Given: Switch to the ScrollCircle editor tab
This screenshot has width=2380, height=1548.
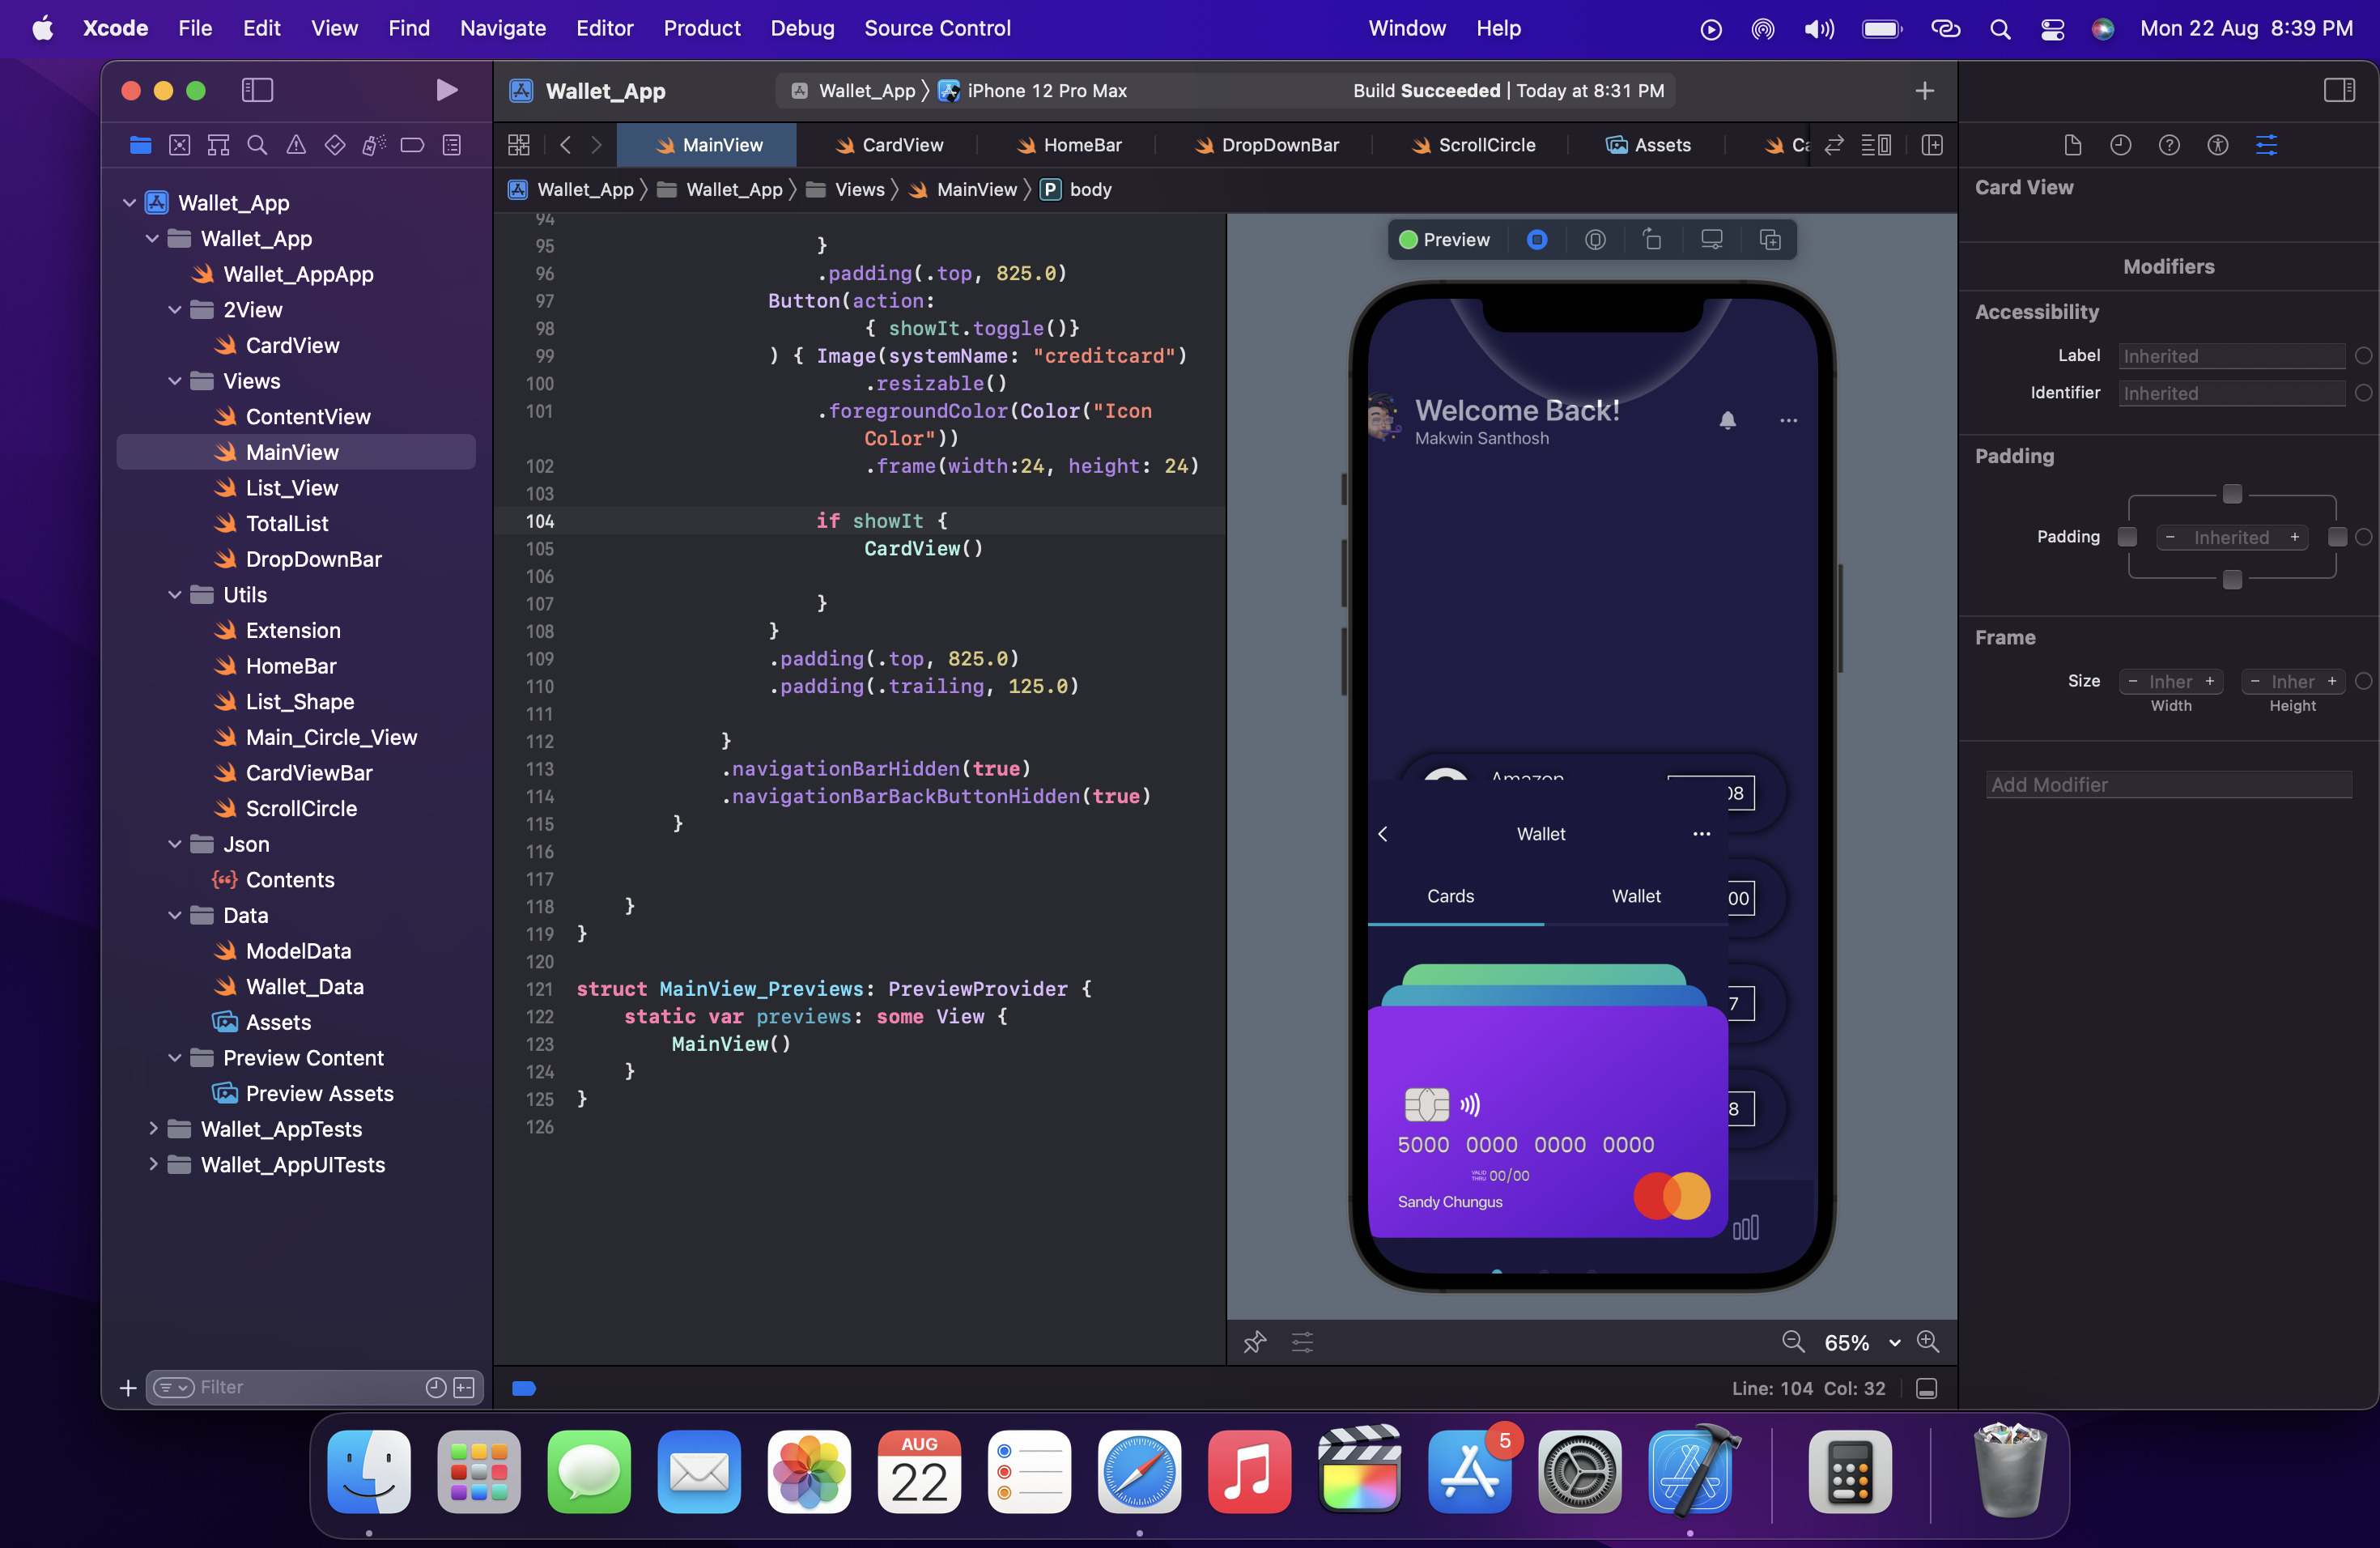Looking at the screenshot, I should pyautogui.click(x=1473, y=145).
